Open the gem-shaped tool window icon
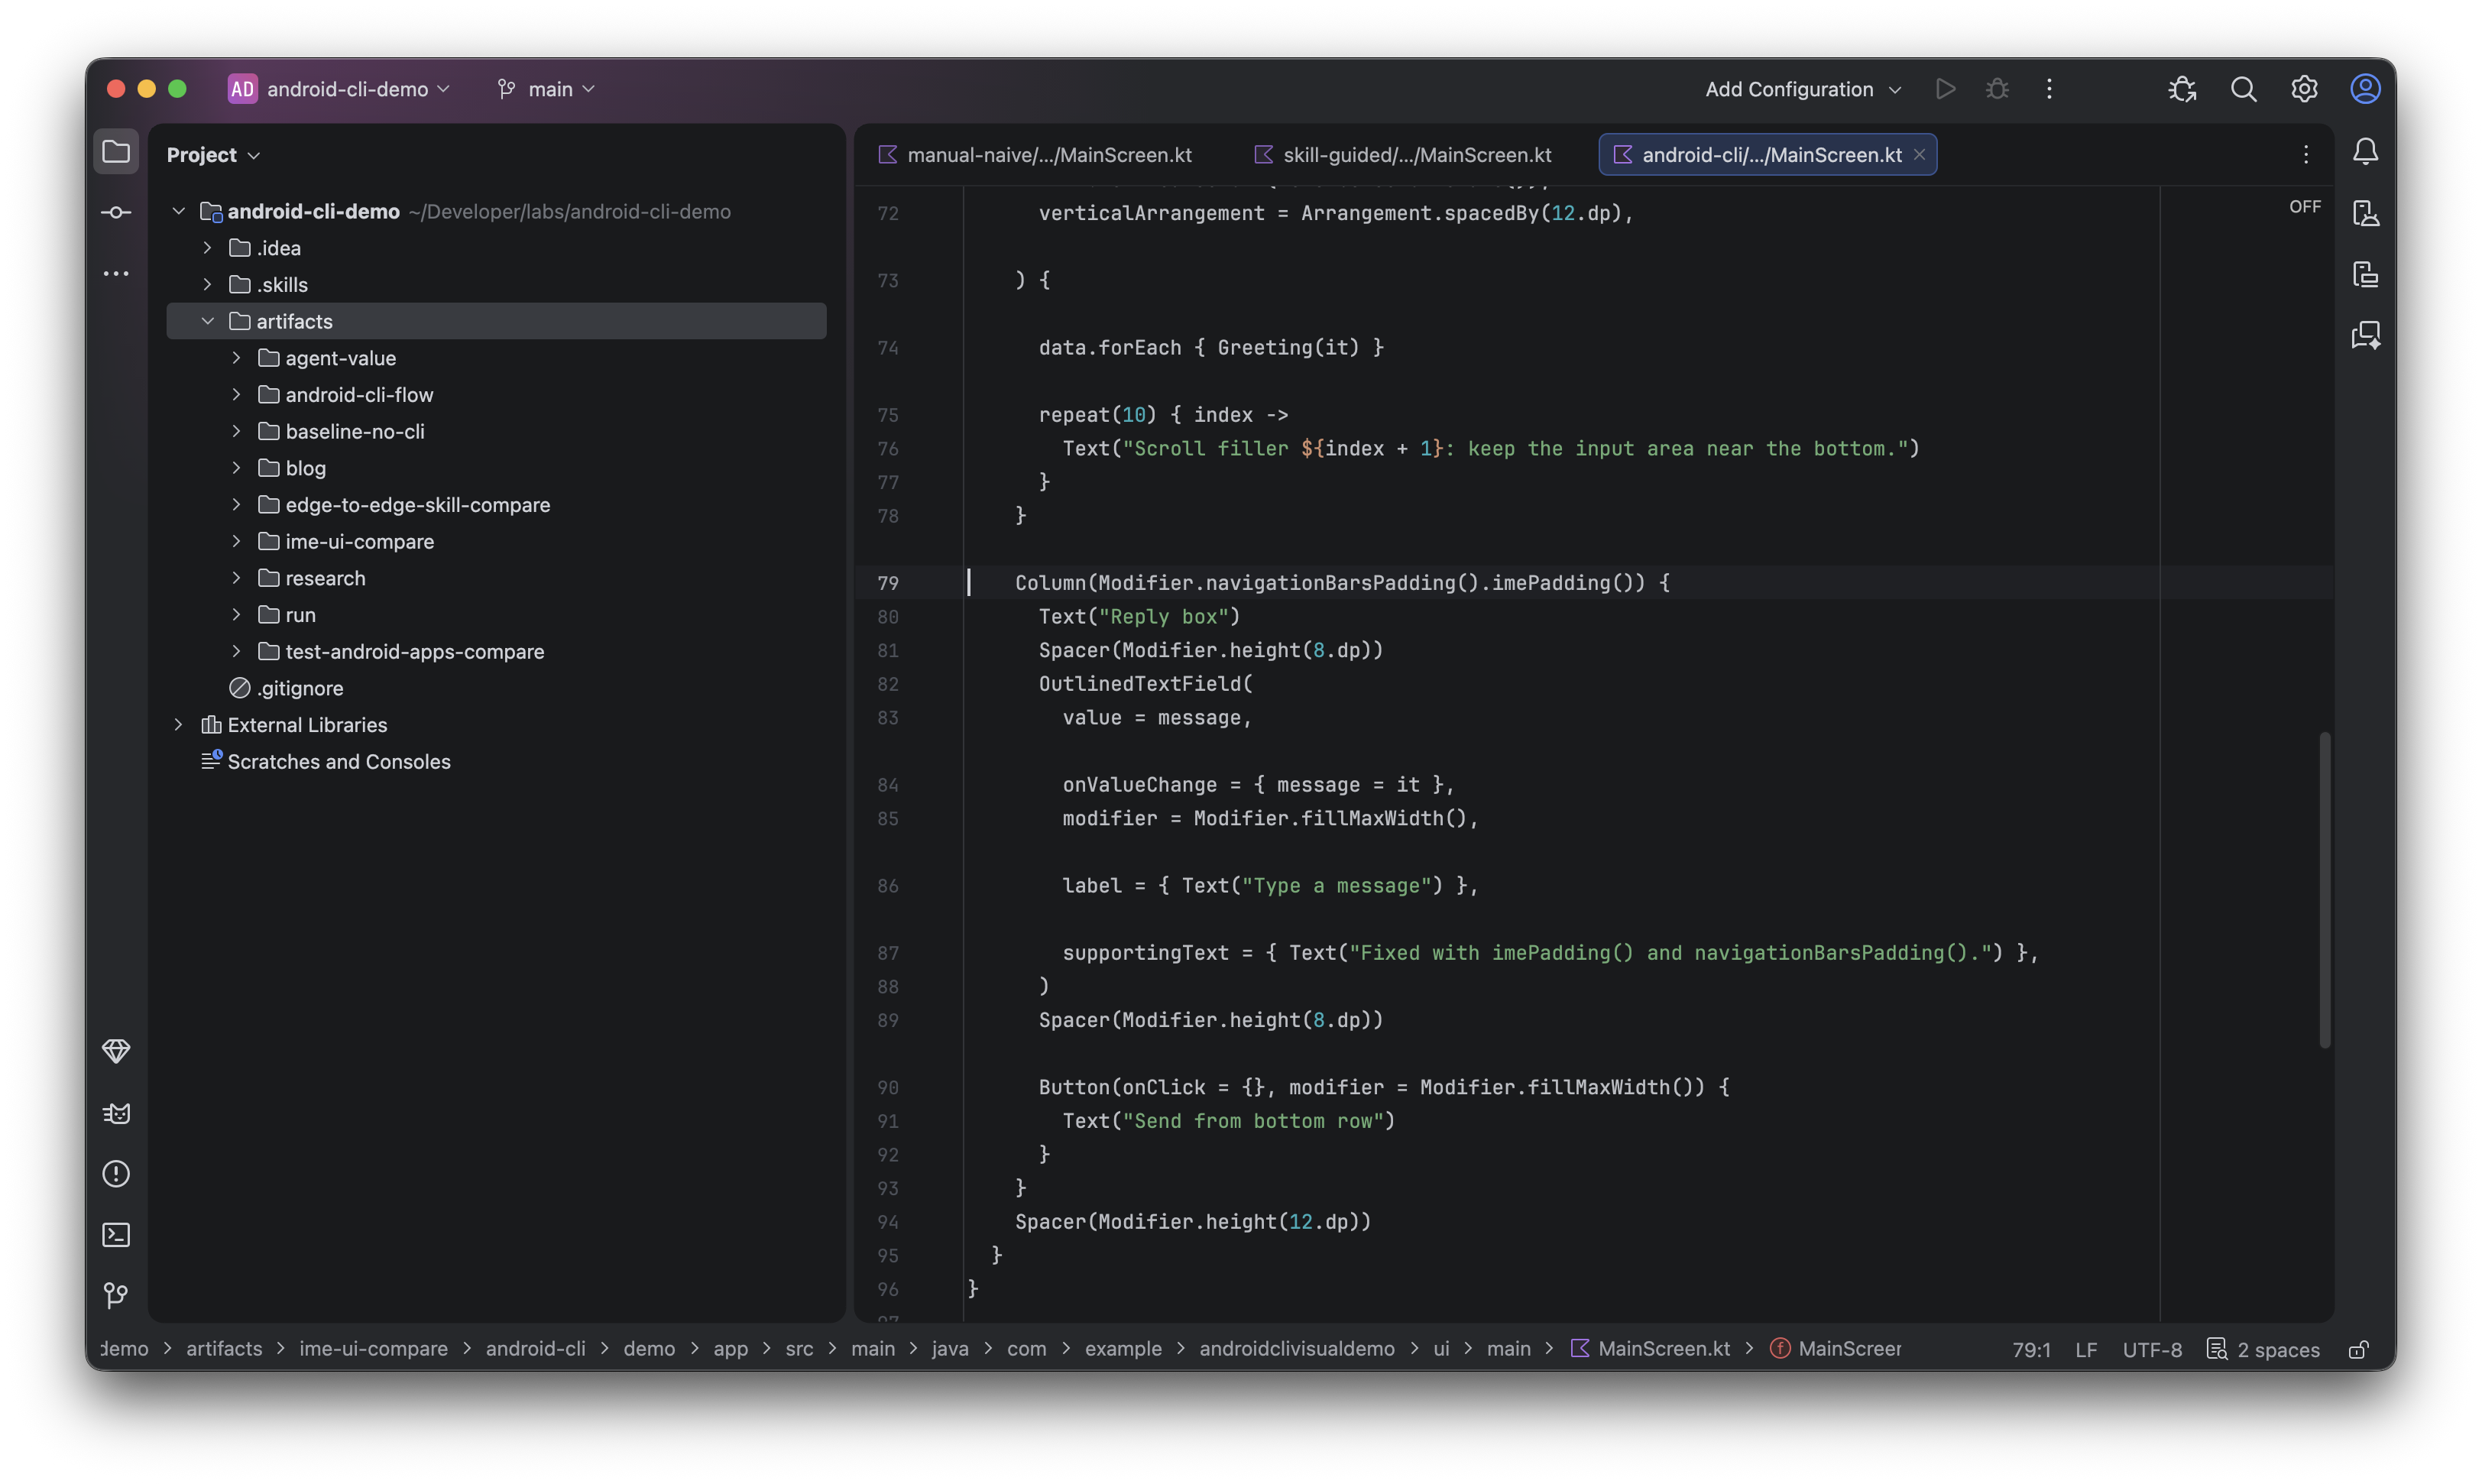 (116, 1051)
